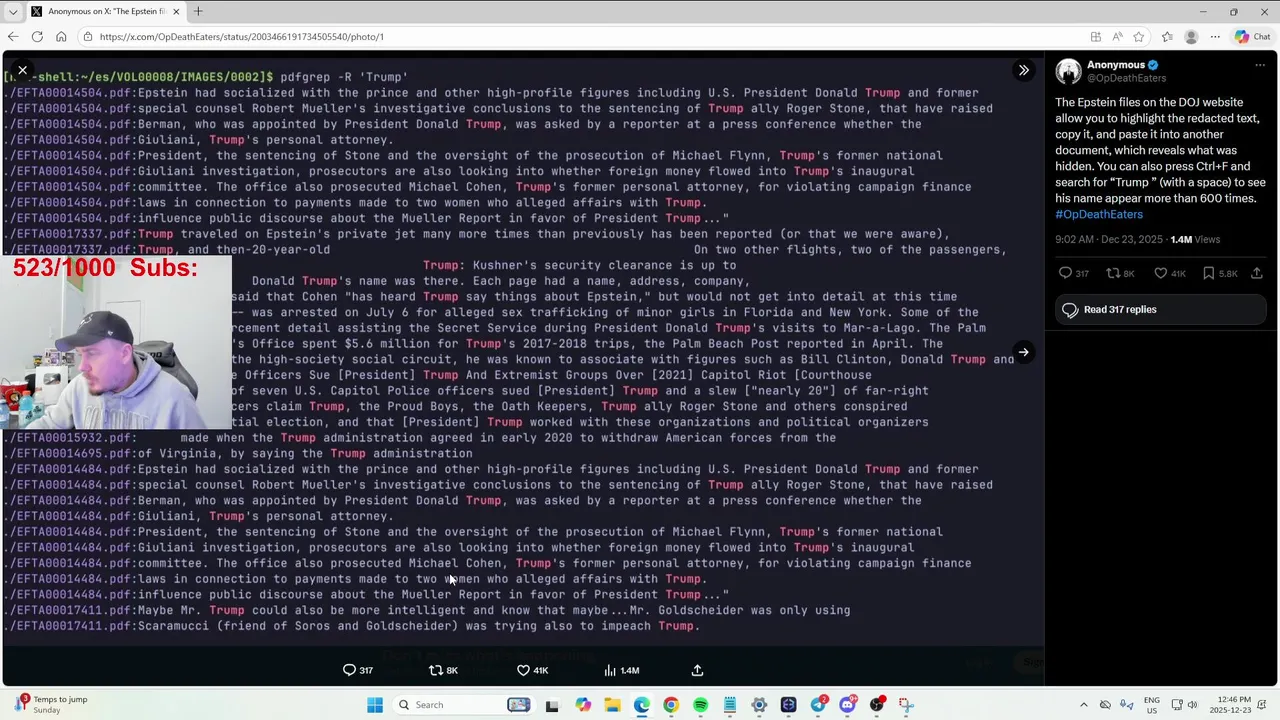Image resolution: width=1280 pixels, height=720 pixels.
Task: Open Task View icon in taskbar
Action: pos(551,705)
